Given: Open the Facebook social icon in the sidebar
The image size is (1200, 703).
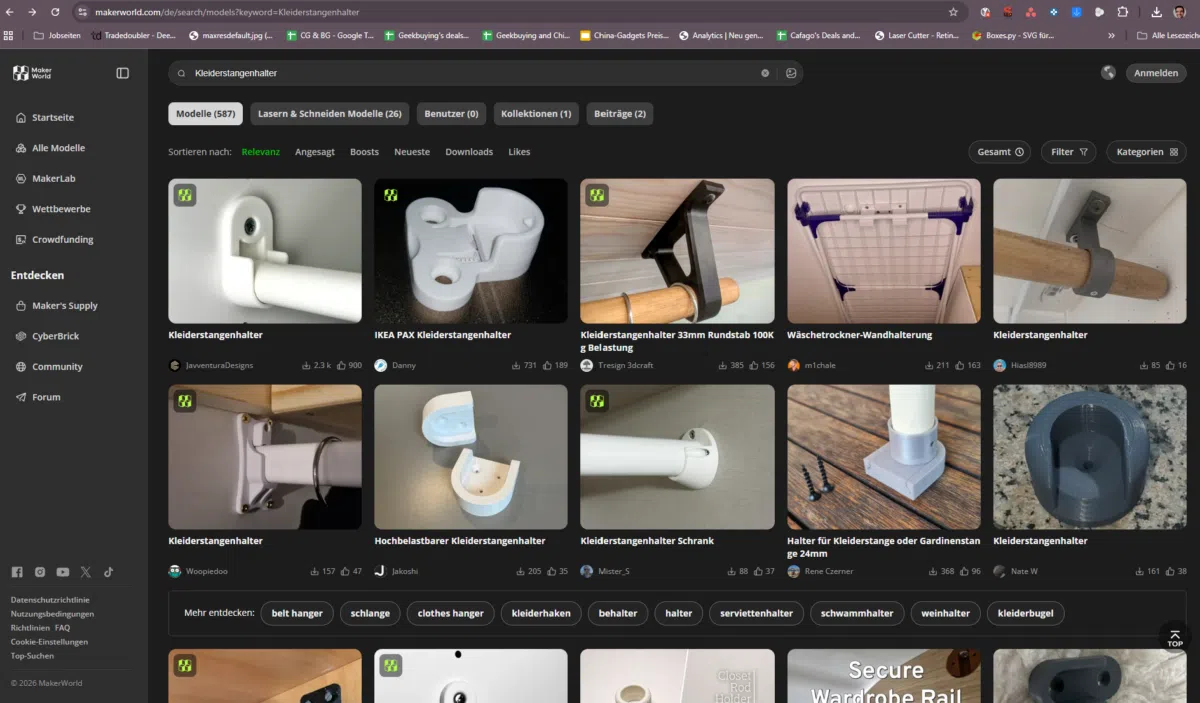Looking at the screenshot, I should pos(17,572).
